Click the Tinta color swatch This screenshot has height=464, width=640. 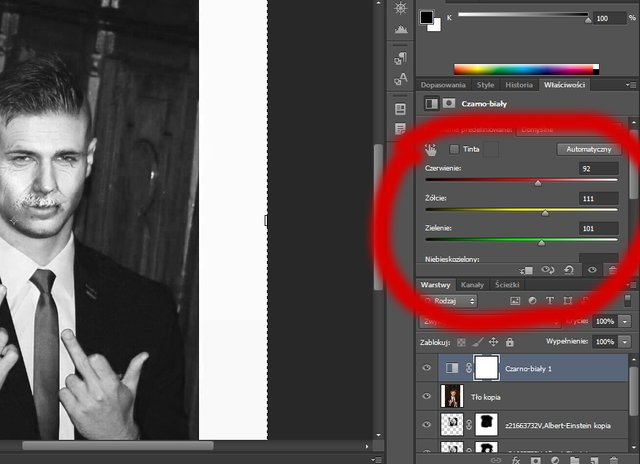[x=491, y=149]
